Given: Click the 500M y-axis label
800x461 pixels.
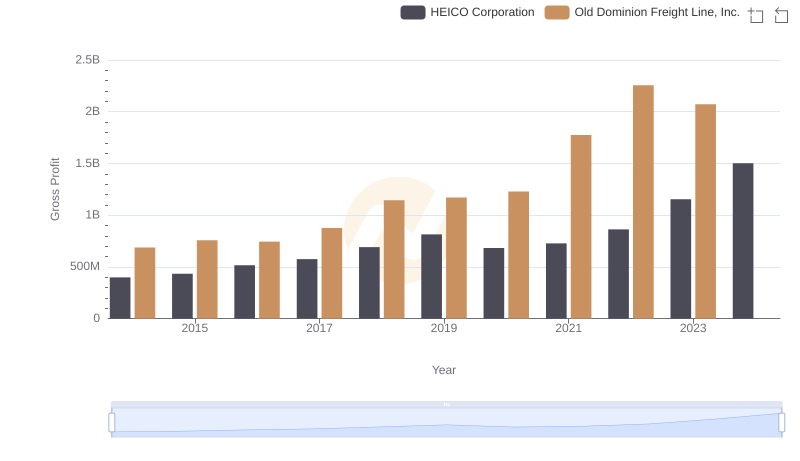Looking at the screenshot, I should 85,266.
